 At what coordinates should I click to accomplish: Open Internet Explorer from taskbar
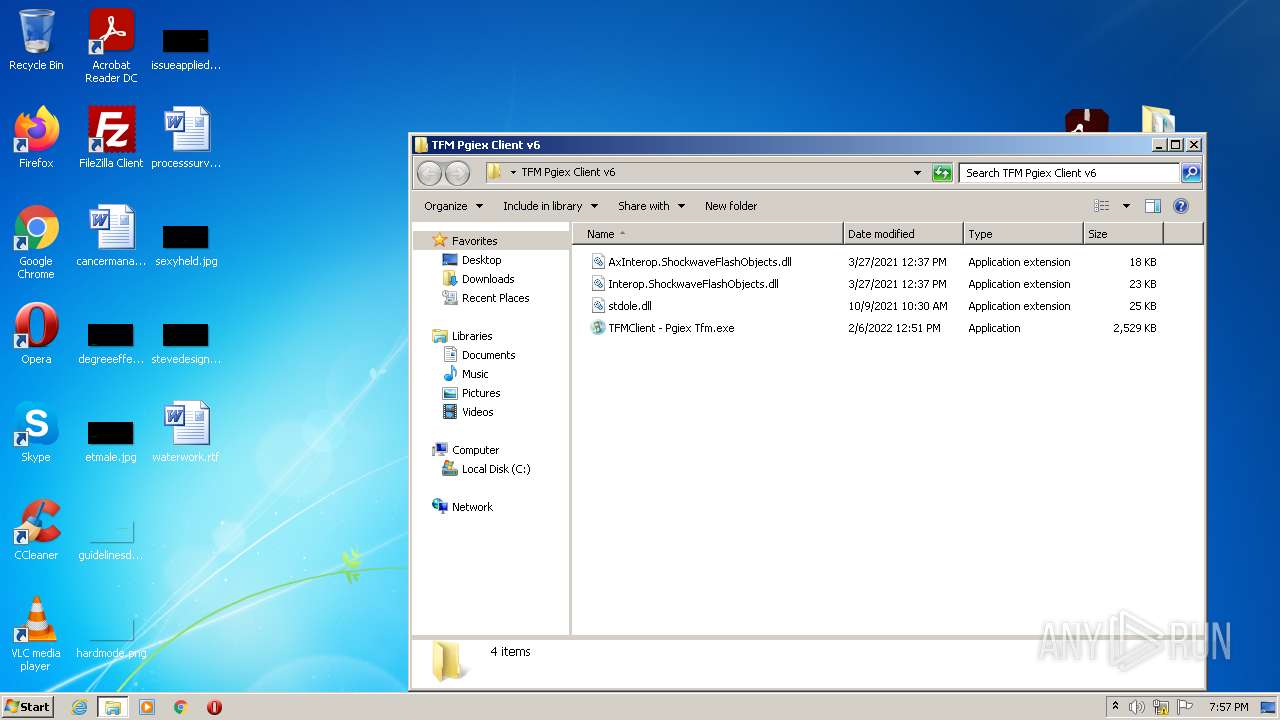point(79,707)
